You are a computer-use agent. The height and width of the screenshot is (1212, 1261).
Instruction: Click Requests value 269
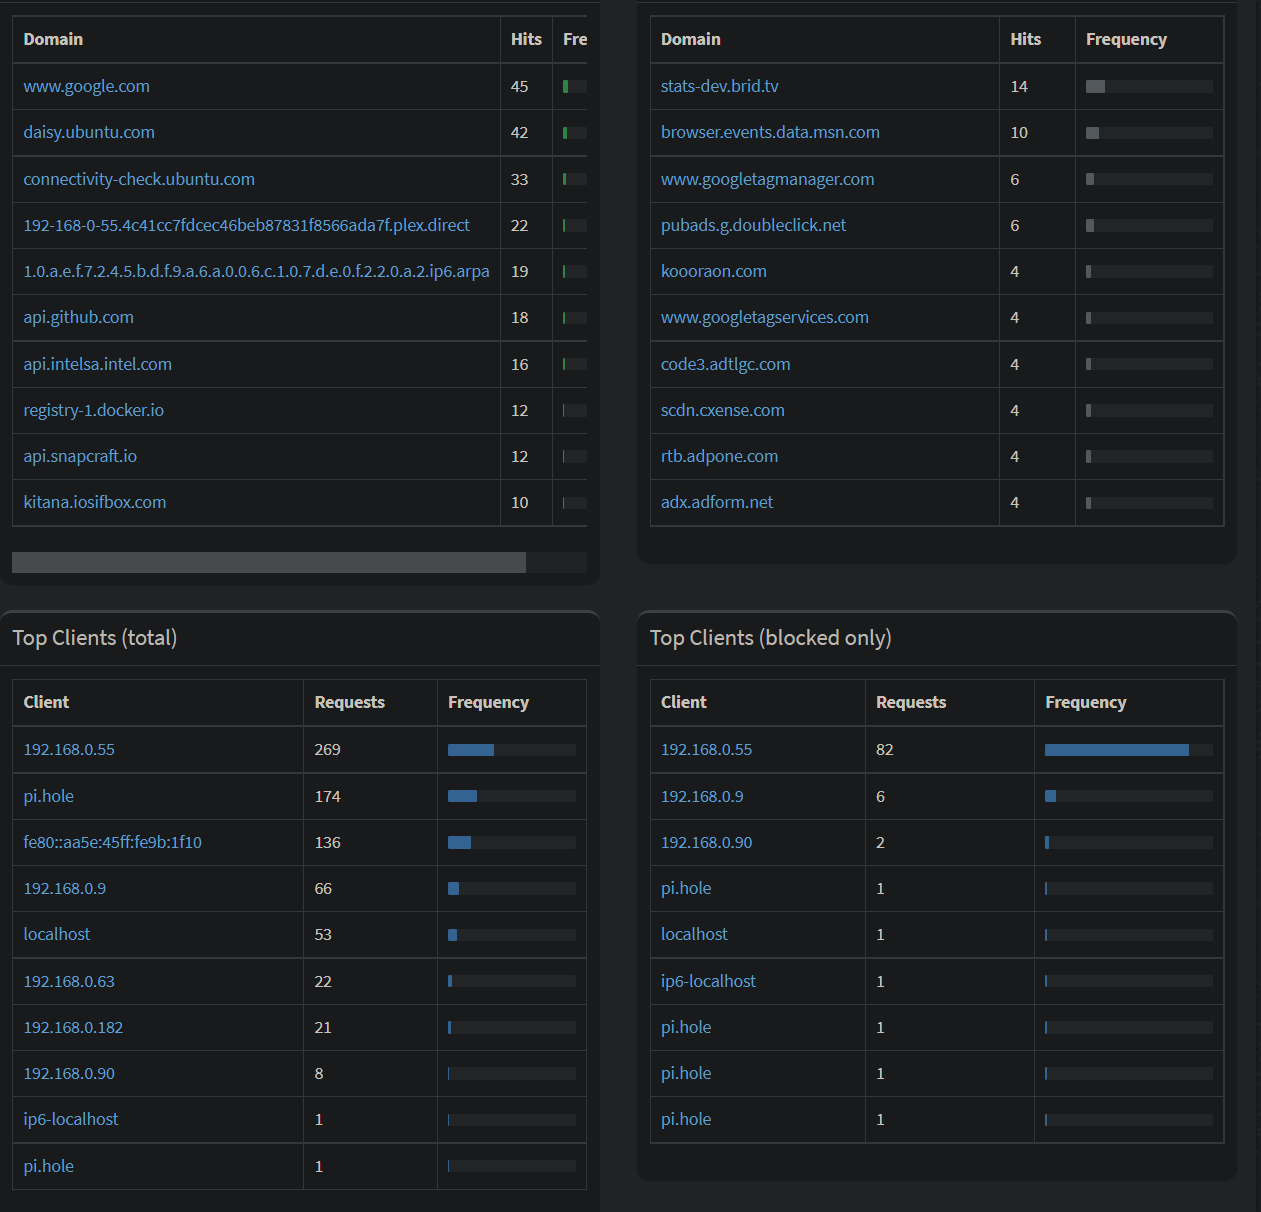328,749
